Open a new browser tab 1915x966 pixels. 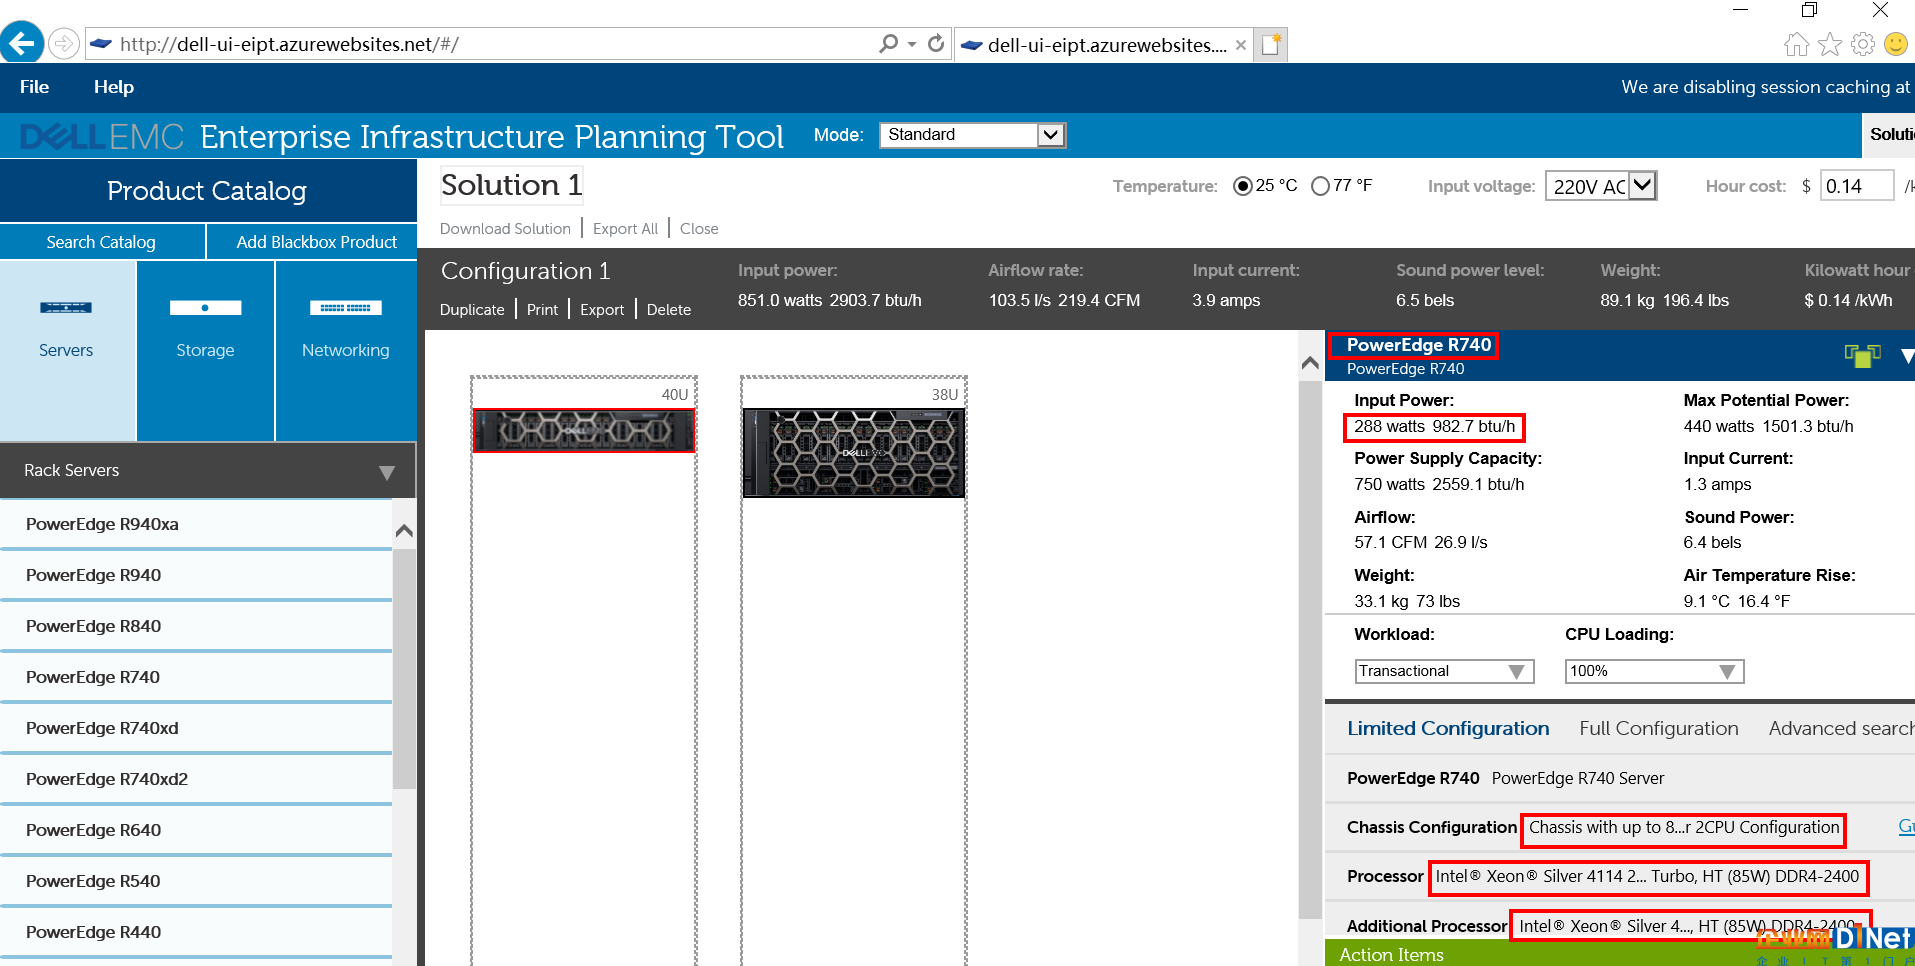click(1271, 44)
